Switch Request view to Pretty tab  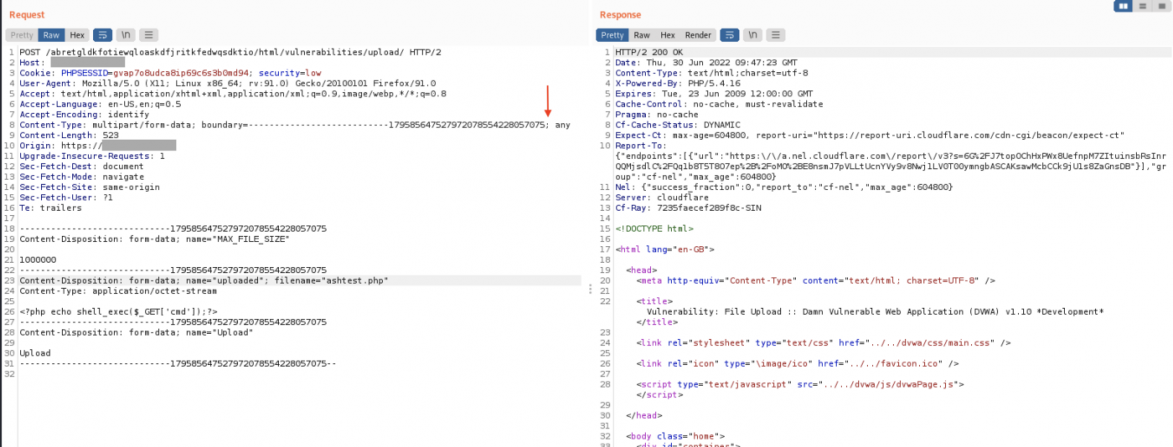click(22, 34)
